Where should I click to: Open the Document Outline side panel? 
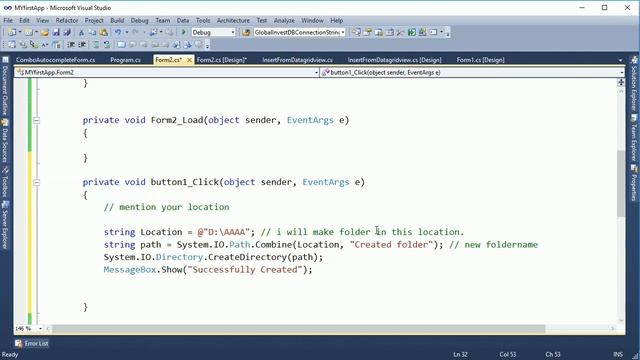5,87
